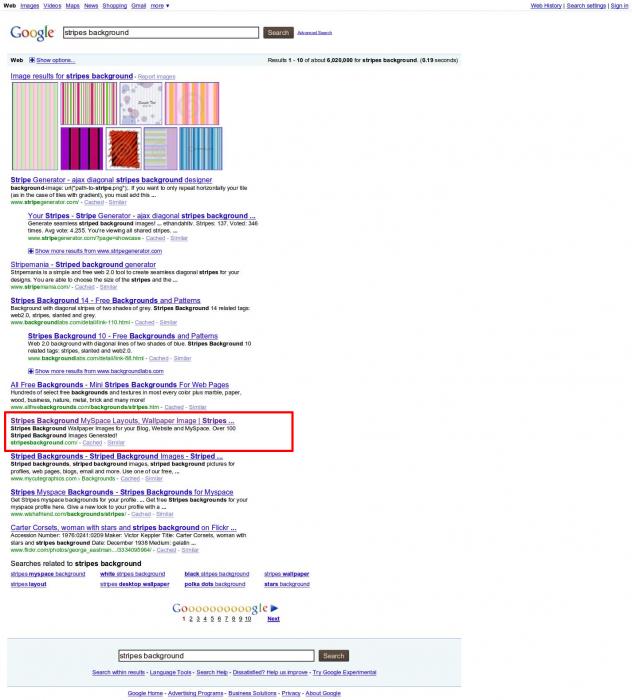Open Advertising Programs footer link
Image resolution: width=632 pixels, height=700 pixels.
195,693
